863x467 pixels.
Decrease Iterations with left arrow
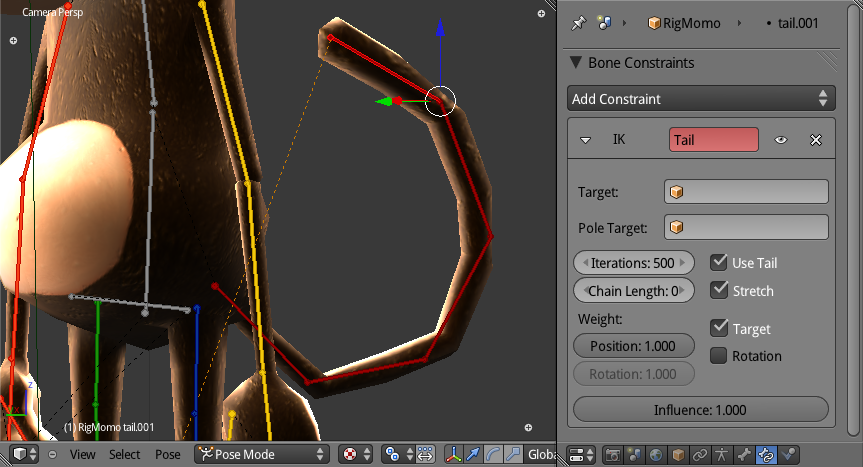586,262
